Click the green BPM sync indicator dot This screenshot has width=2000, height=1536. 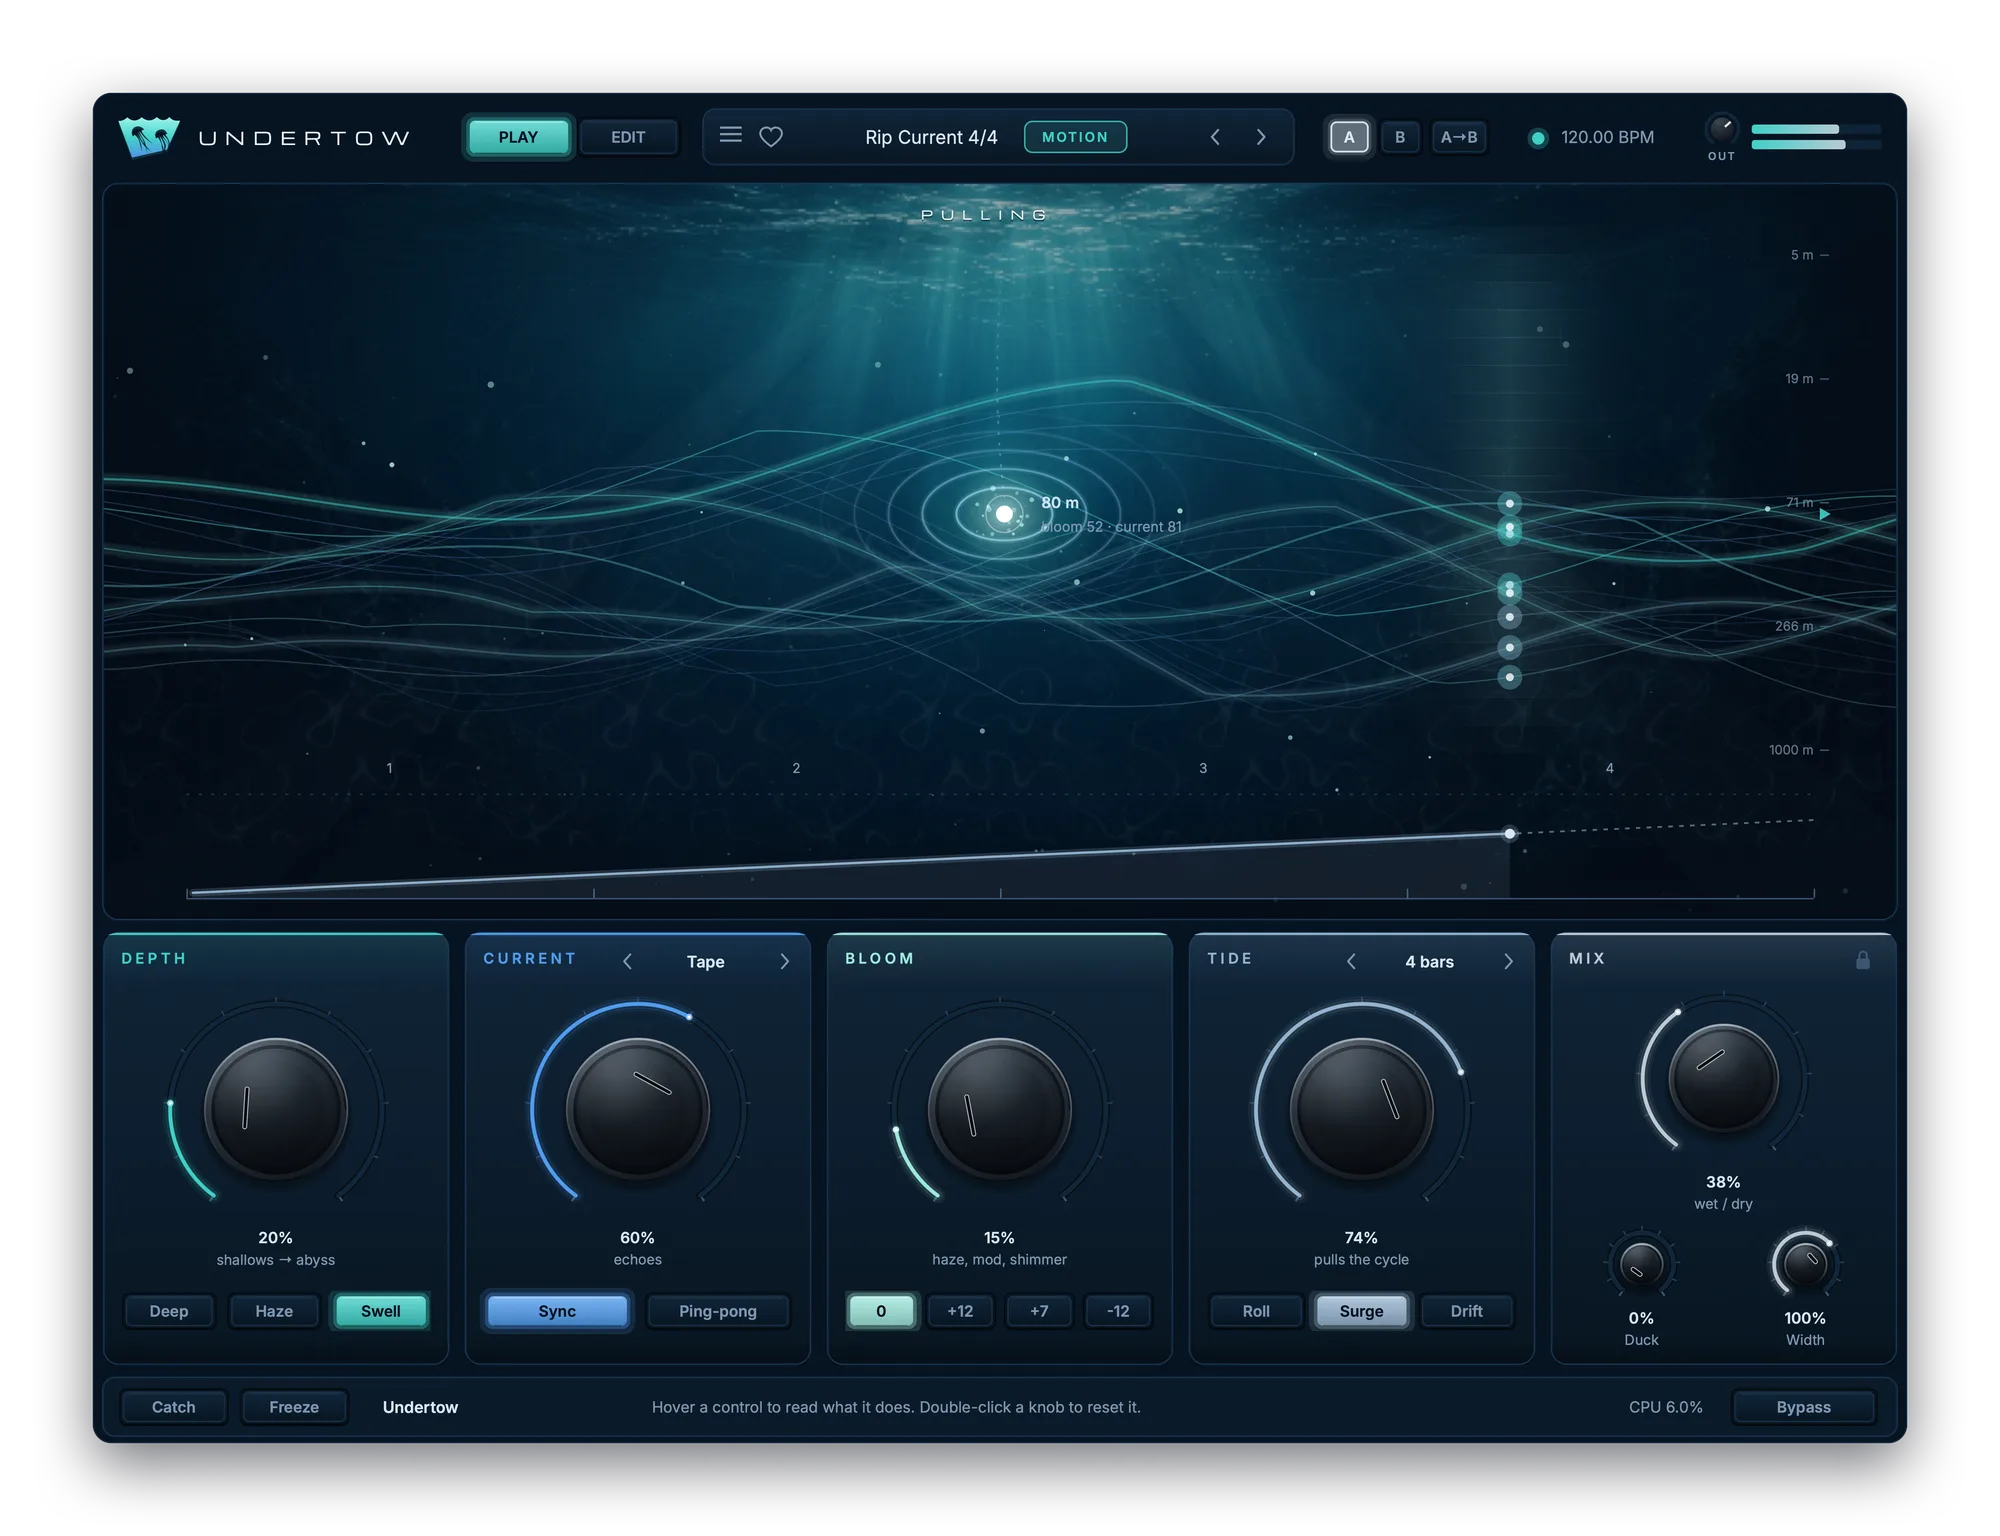(1538, 138)
